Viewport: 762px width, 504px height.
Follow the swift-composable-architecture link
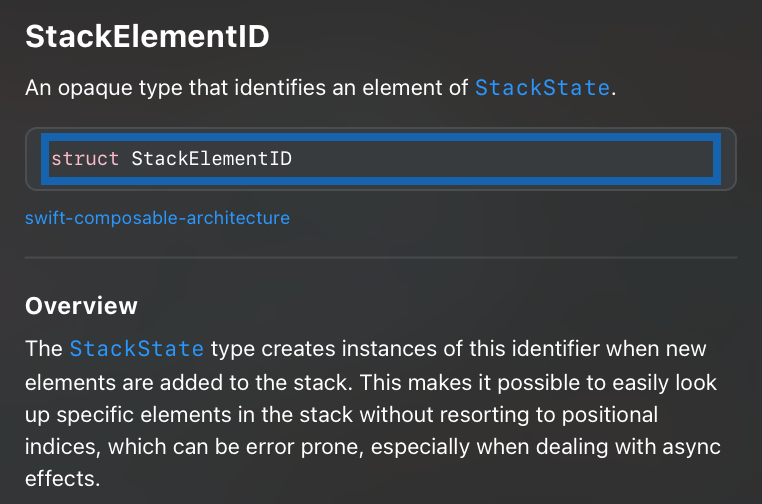[157, 217]
